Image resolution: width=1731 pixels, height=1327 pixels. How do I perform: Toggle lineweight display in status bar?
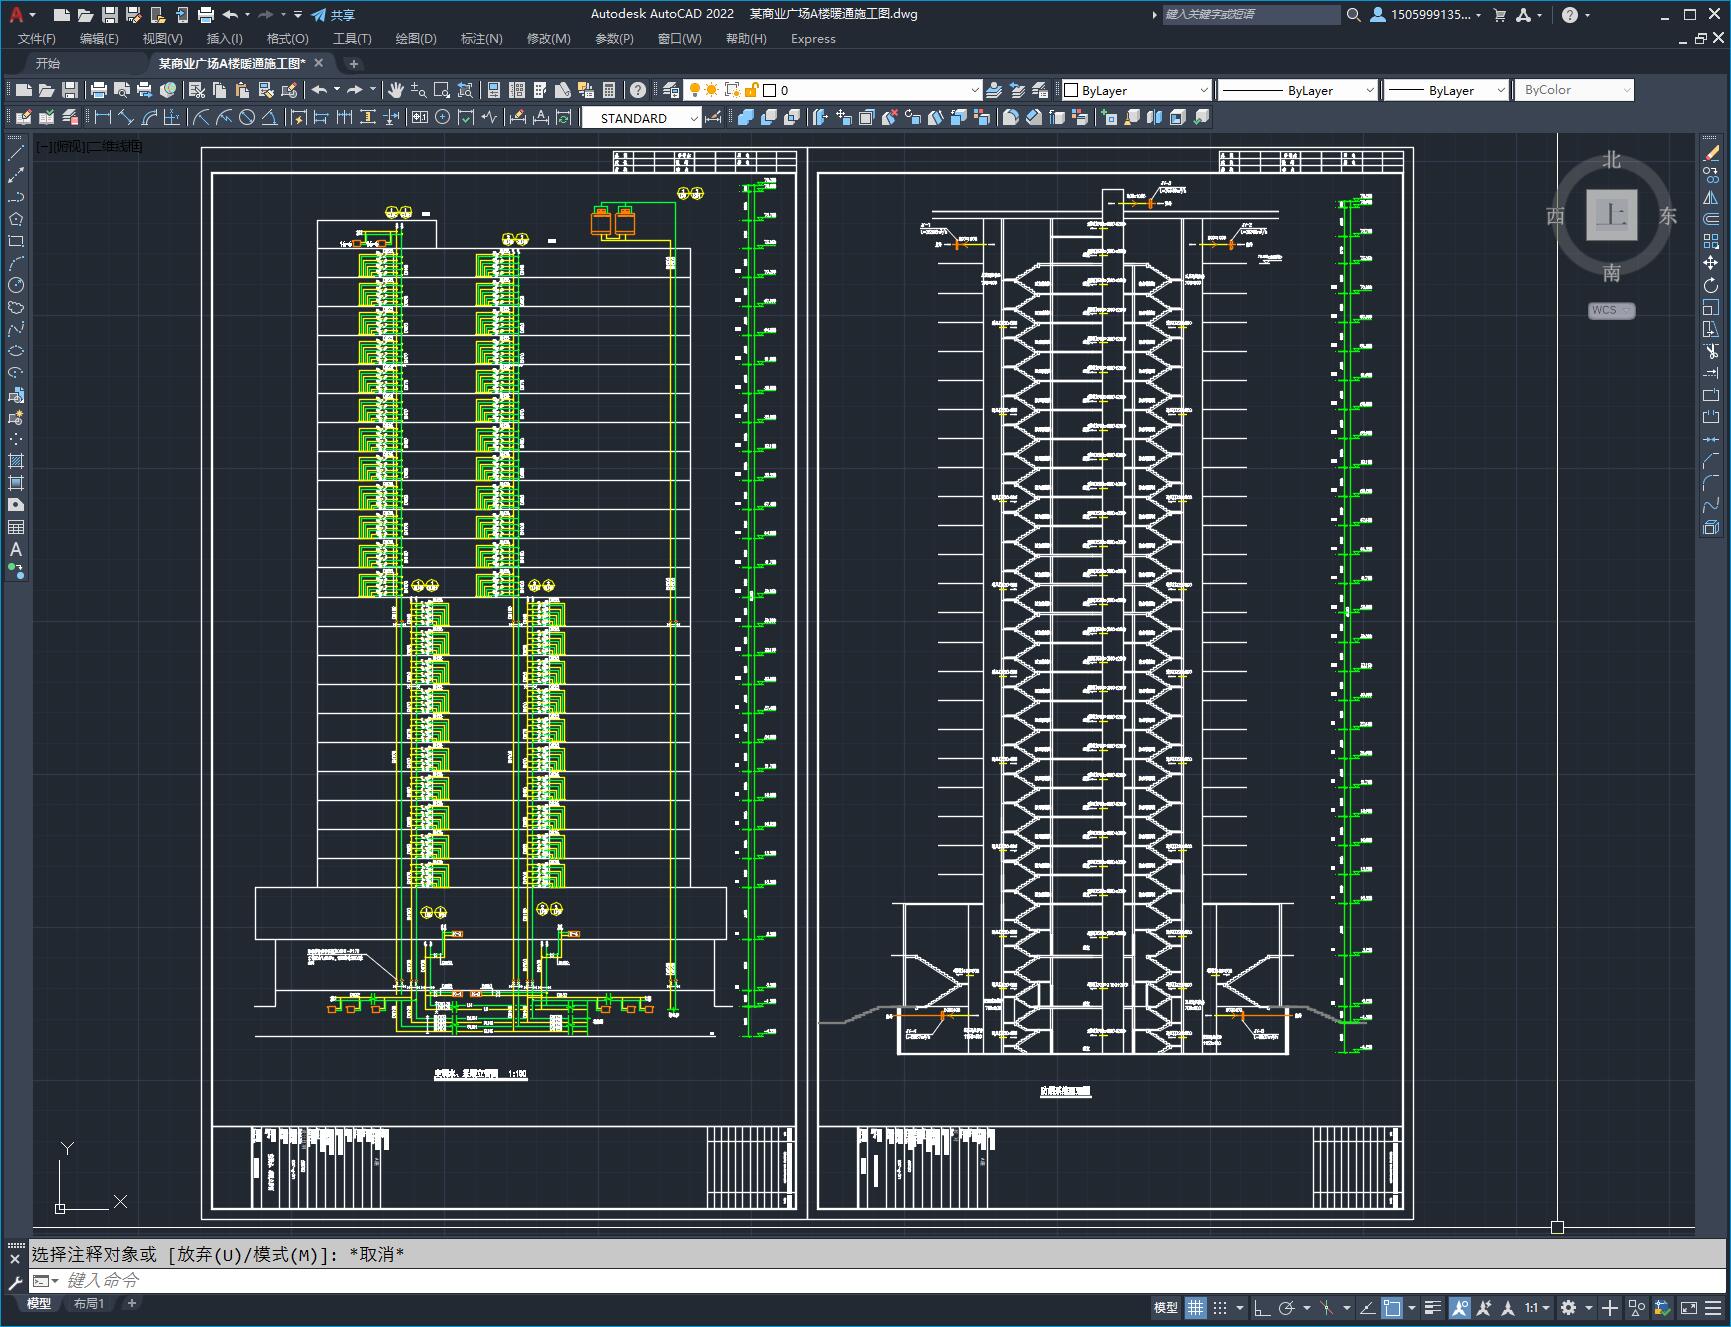[1433, 1308]
